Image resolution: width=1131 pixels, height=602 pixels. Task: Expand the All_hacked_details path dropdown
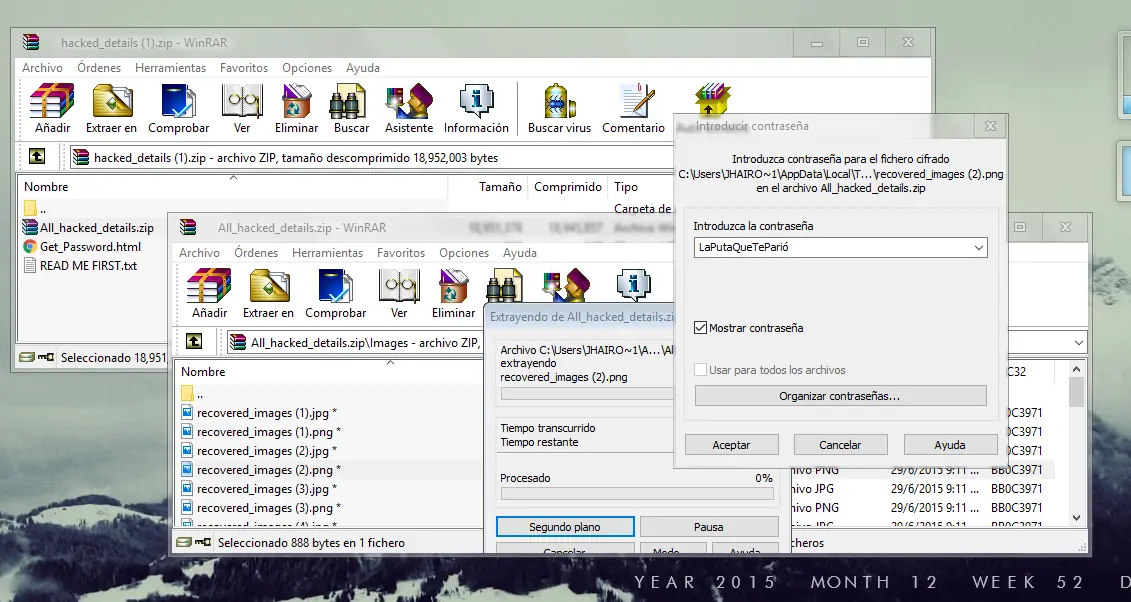click(1078, 342)
